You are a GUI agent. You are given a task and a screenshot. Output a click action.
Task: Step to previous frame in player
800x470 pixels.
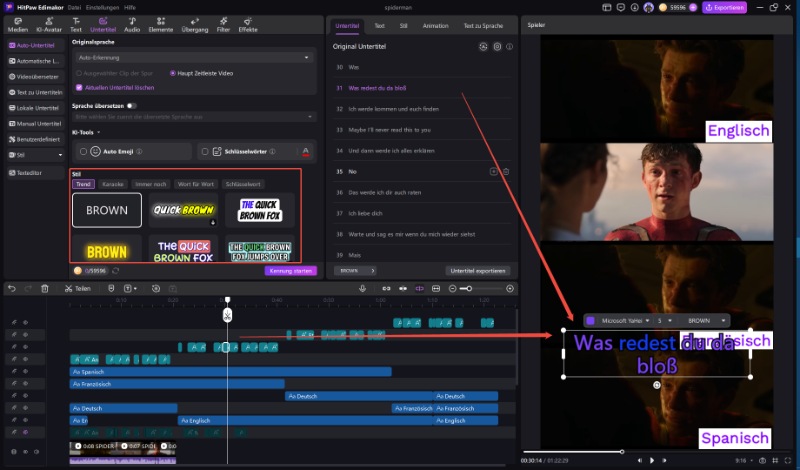(x=639, y=460)
